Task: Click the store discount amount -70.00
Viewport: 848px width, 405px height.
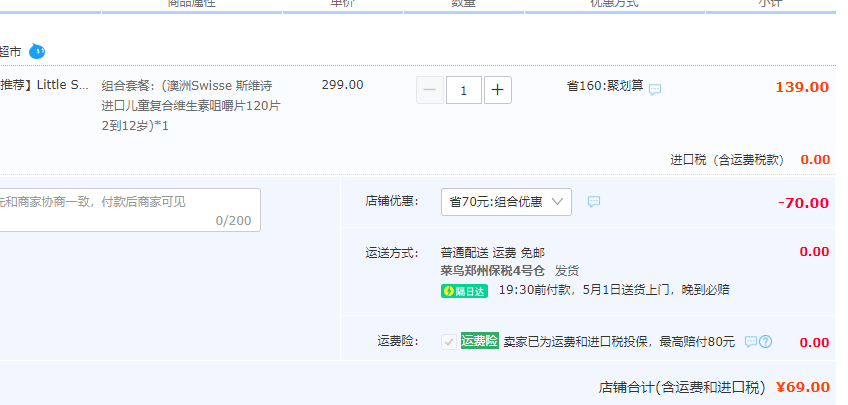Action: coord(804,203)
